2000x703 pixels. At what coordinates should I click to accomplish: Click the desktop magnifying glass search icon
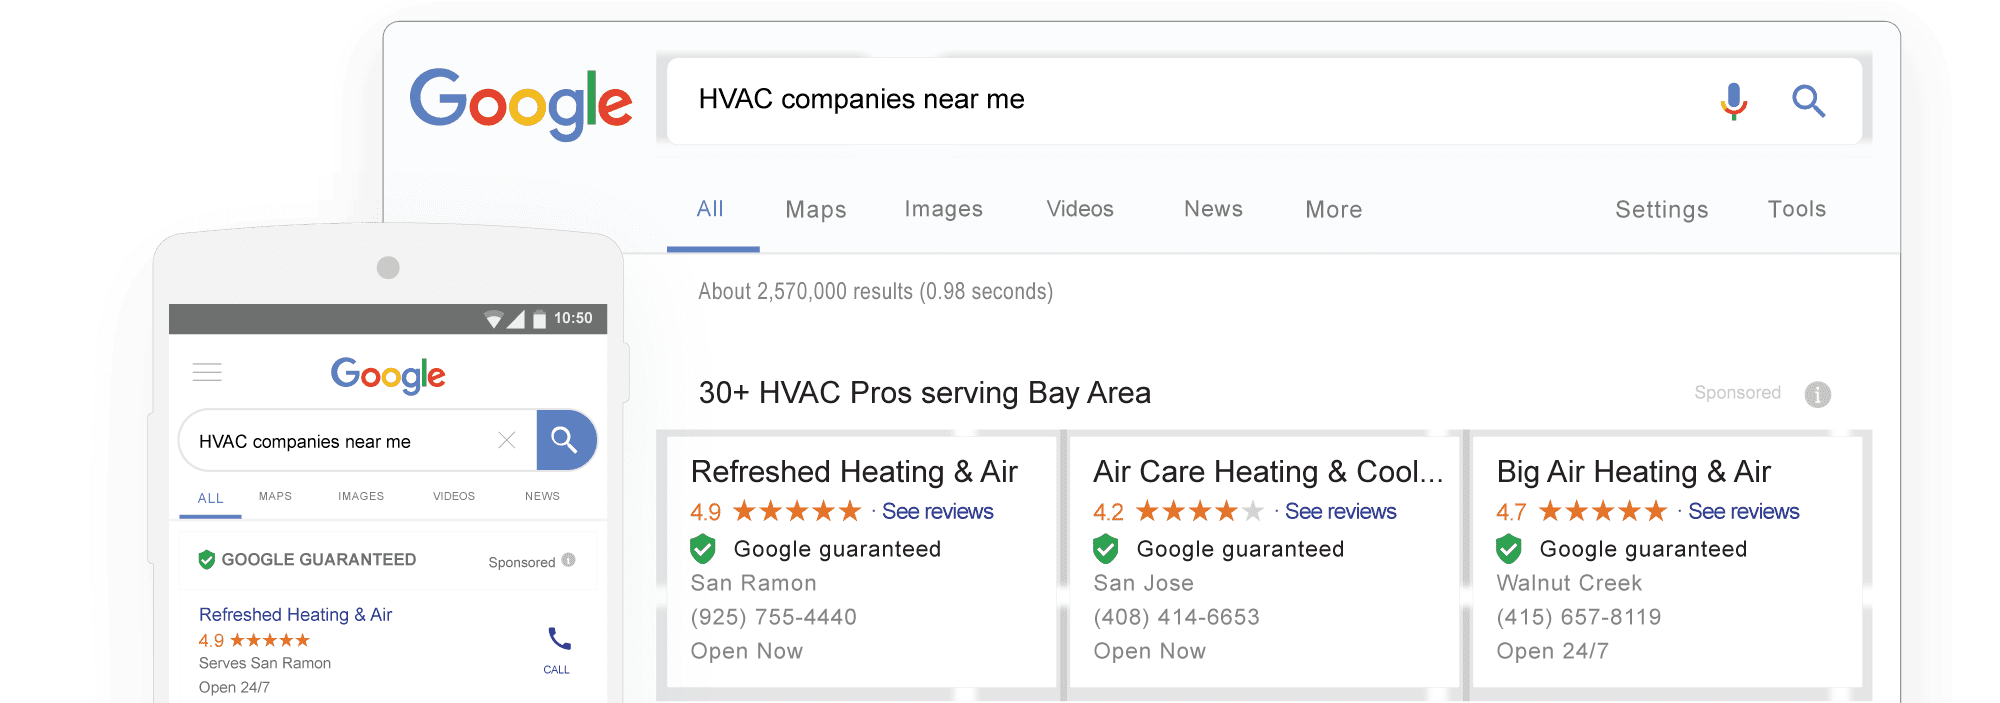coord(1808,101)
